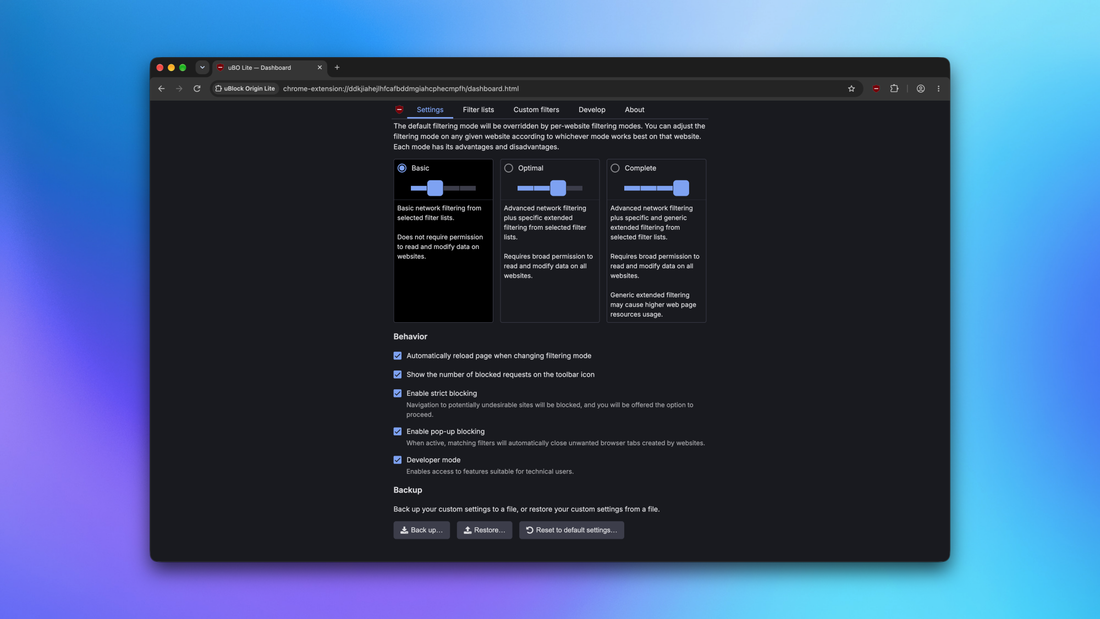1100x619 pixels.
Task: Toggle automatically reload page checkbox
Action: point(398,356)
